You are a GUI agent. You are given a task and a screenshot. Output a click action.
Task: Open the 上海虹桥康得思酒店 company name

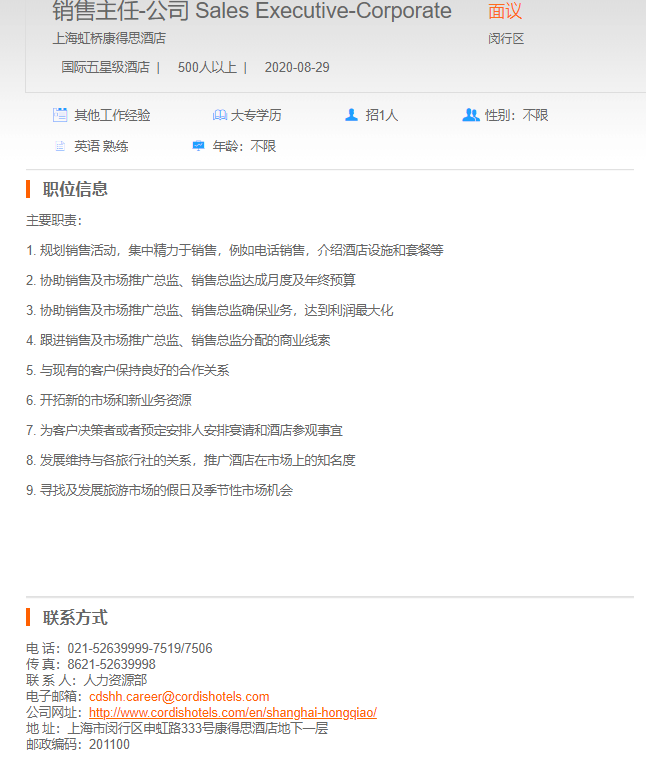[x=109, y=38]
